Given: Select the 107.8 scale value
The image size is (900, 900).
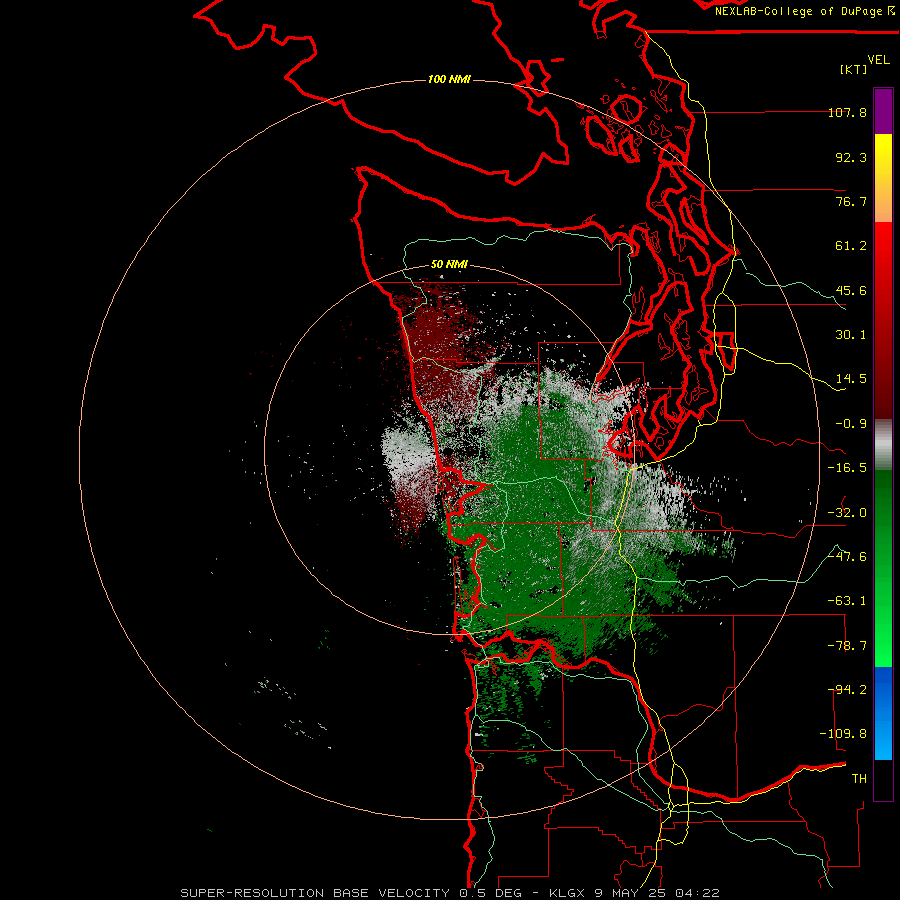Looking at the screenshot, I should coord(847,112).
